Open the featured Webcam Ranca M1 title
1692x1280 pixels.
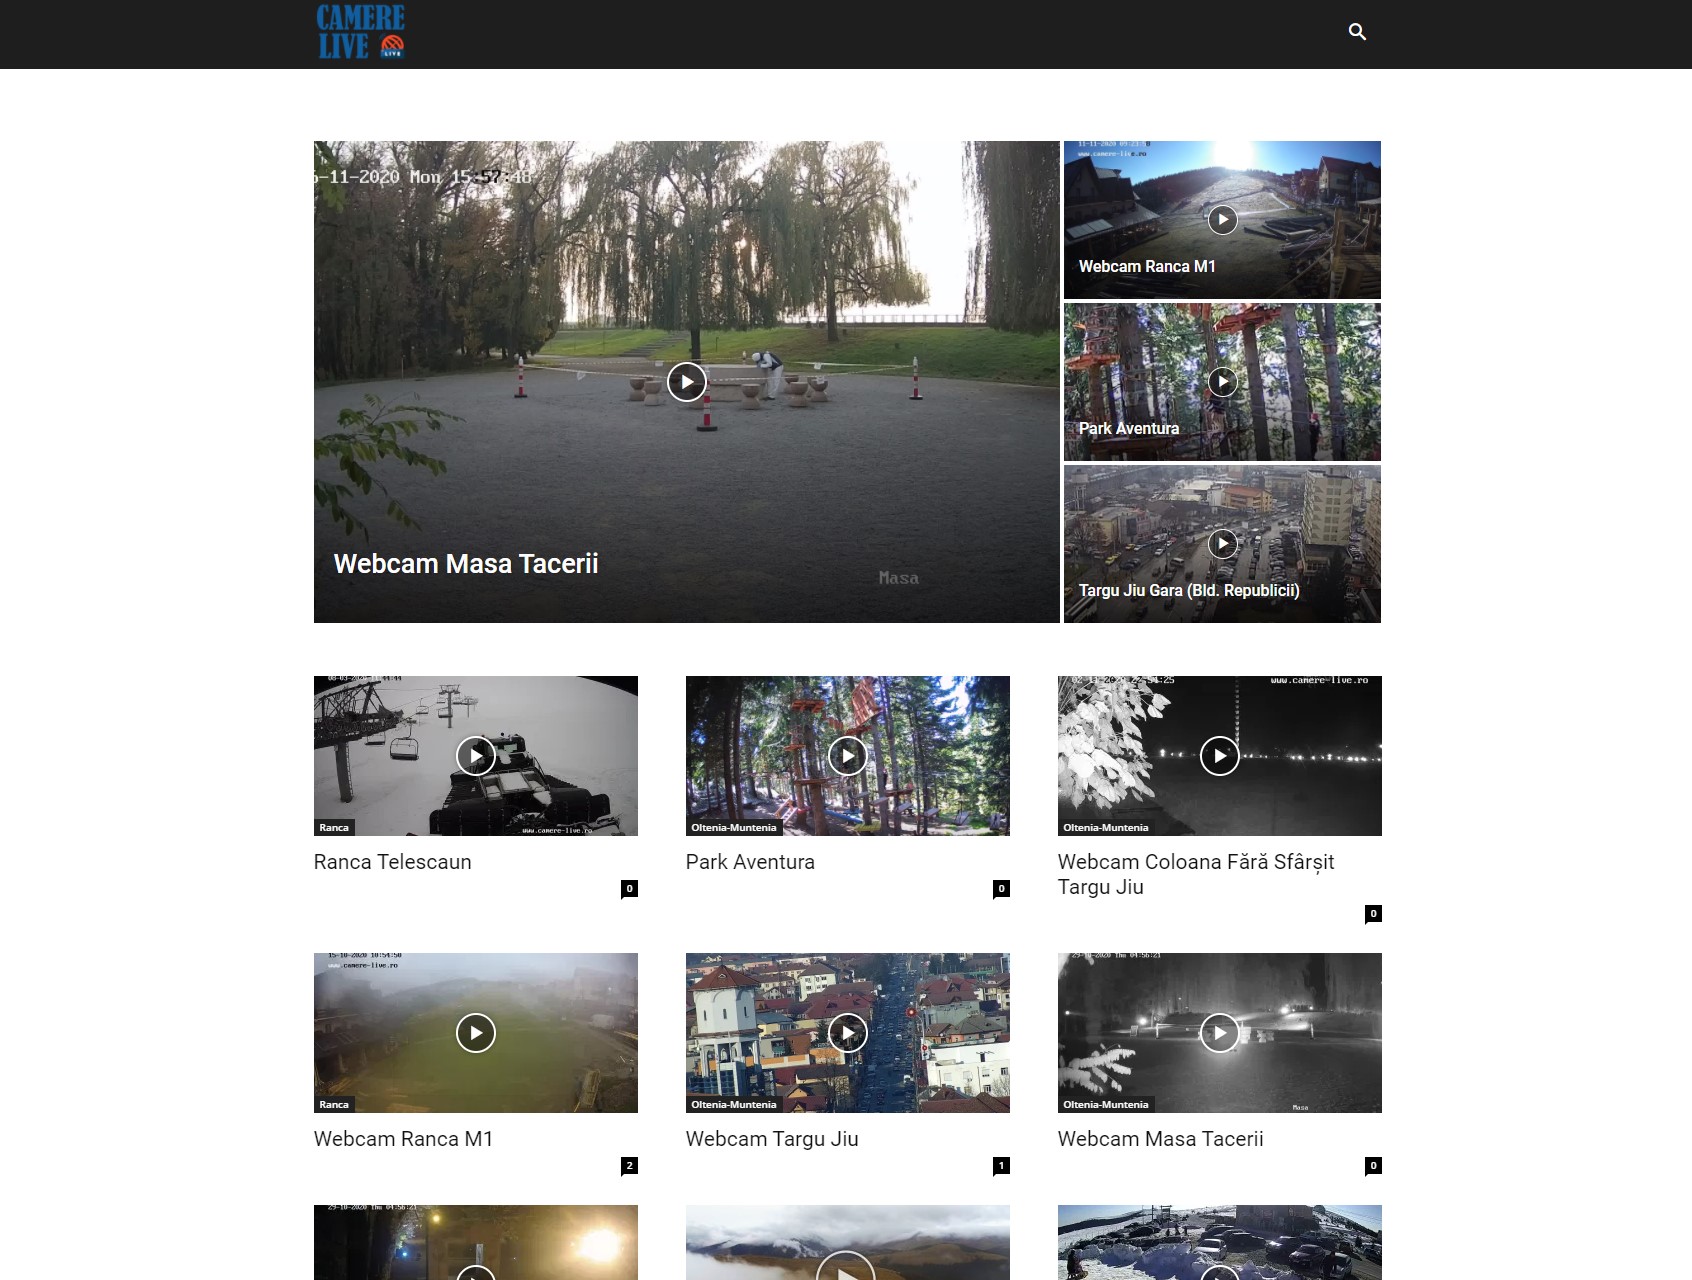[x=1147, y=266]
